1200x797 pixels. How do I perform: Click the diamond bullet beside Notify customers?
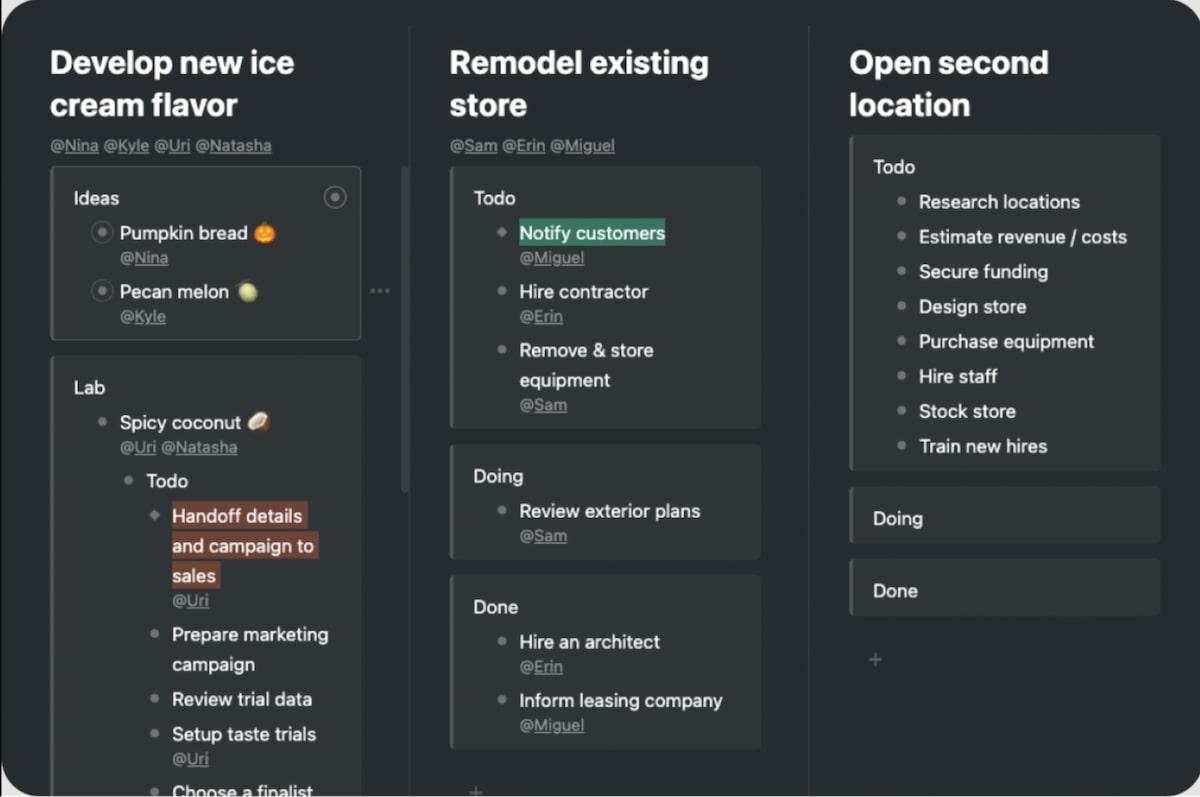pos(501,233)
